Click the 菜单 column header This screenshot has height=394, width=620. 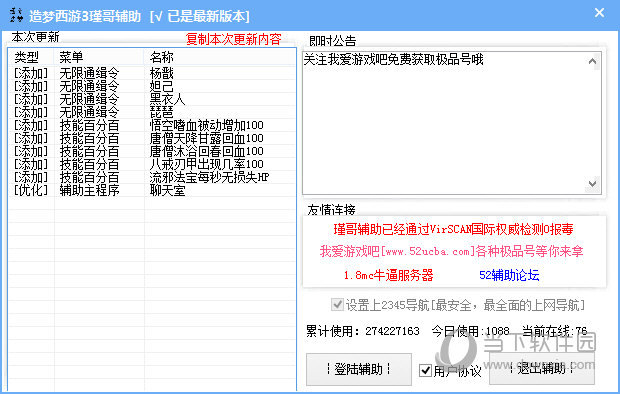pos(99,57)
